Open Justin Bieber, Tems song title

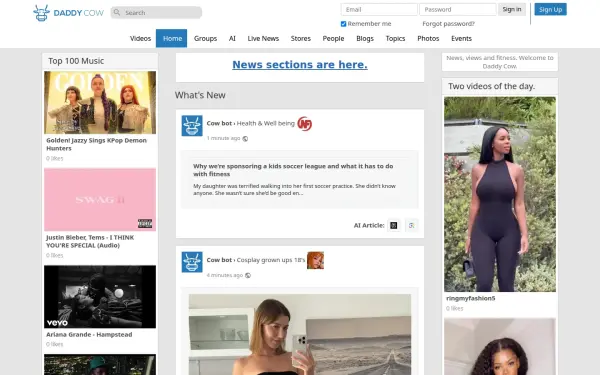click(90, 241)
